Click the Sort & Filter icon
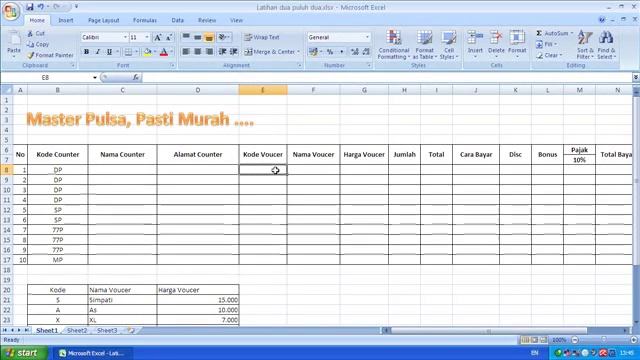The width and height of the screenshot is (640, 360). (585, 38)
